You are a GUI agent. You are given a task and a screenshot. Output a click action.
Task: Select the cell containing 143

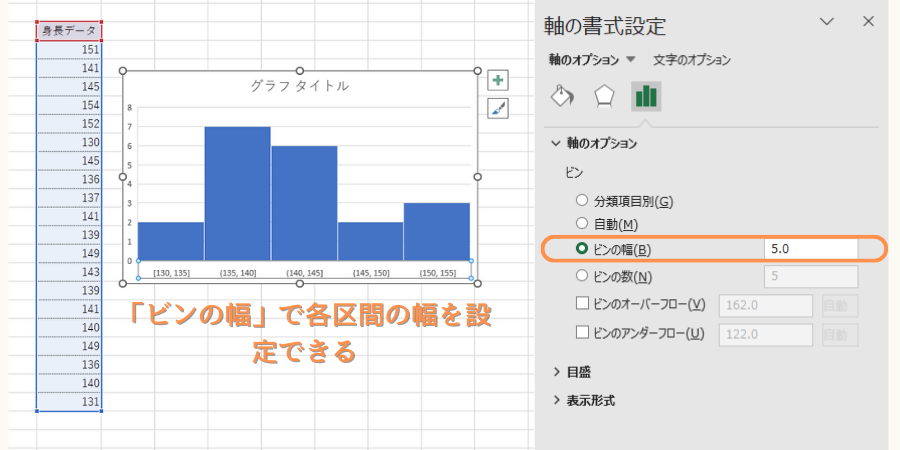click(69, 272)
